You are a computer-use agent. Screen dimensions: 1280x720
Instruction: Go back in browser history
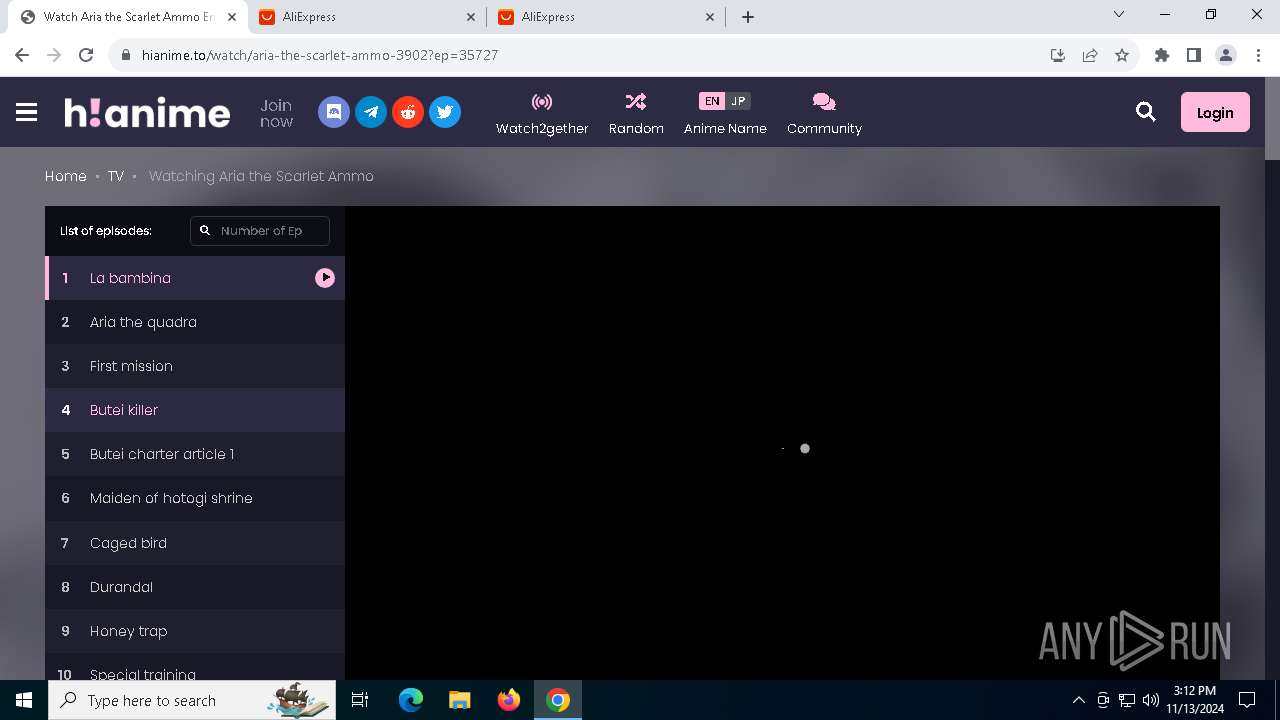(x=22, y=55)
